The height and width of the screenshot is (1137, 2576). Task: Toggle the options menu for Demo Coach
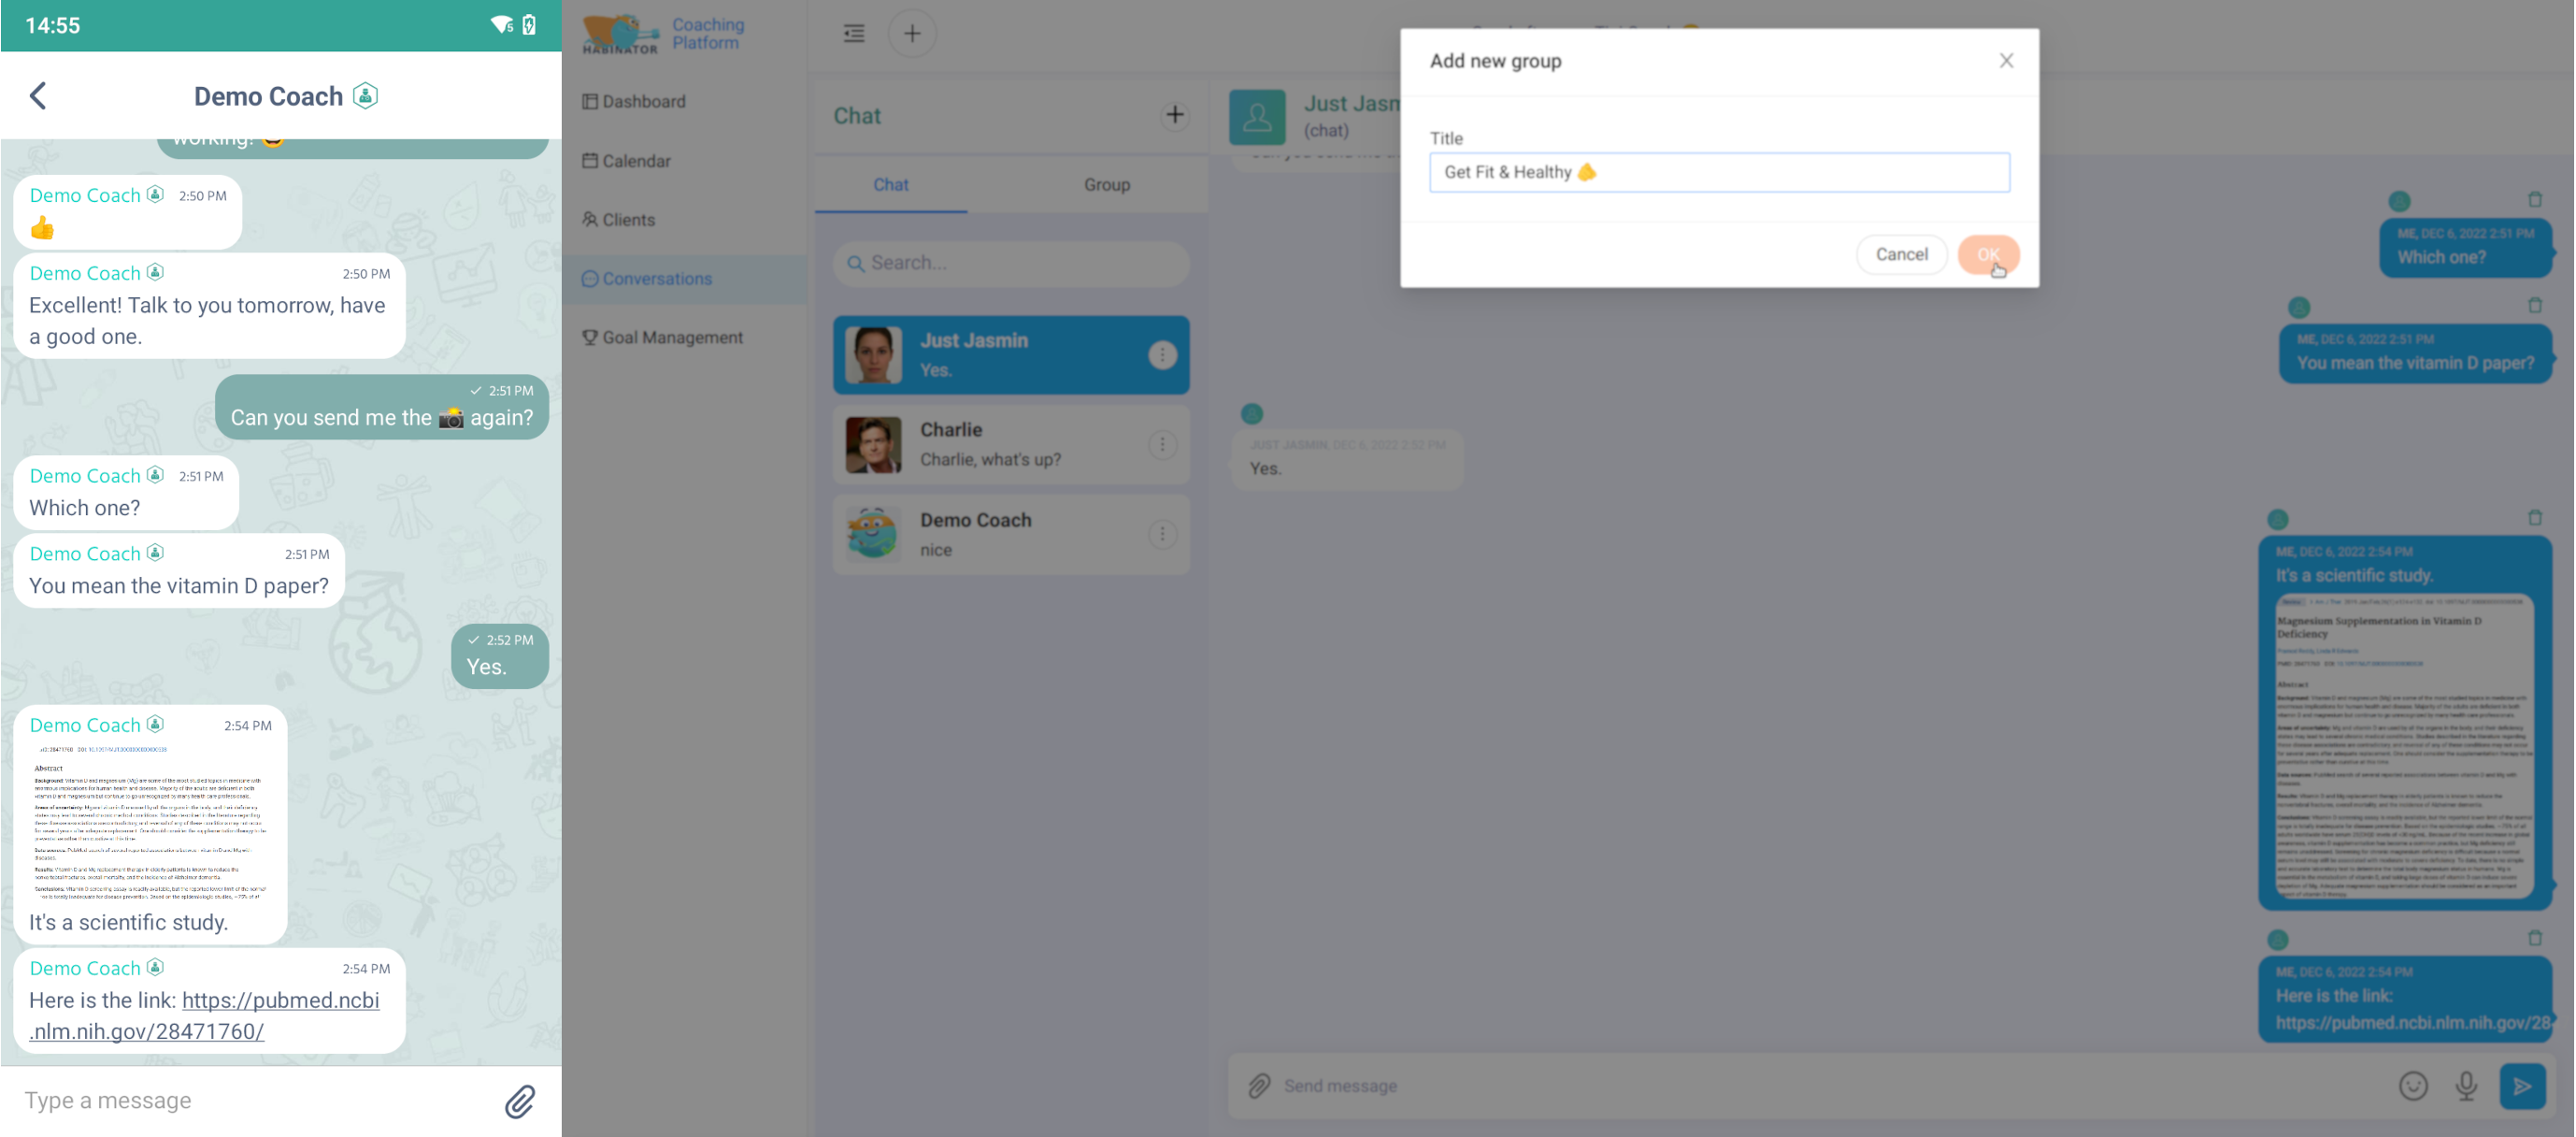click(x=1163, y=532)
